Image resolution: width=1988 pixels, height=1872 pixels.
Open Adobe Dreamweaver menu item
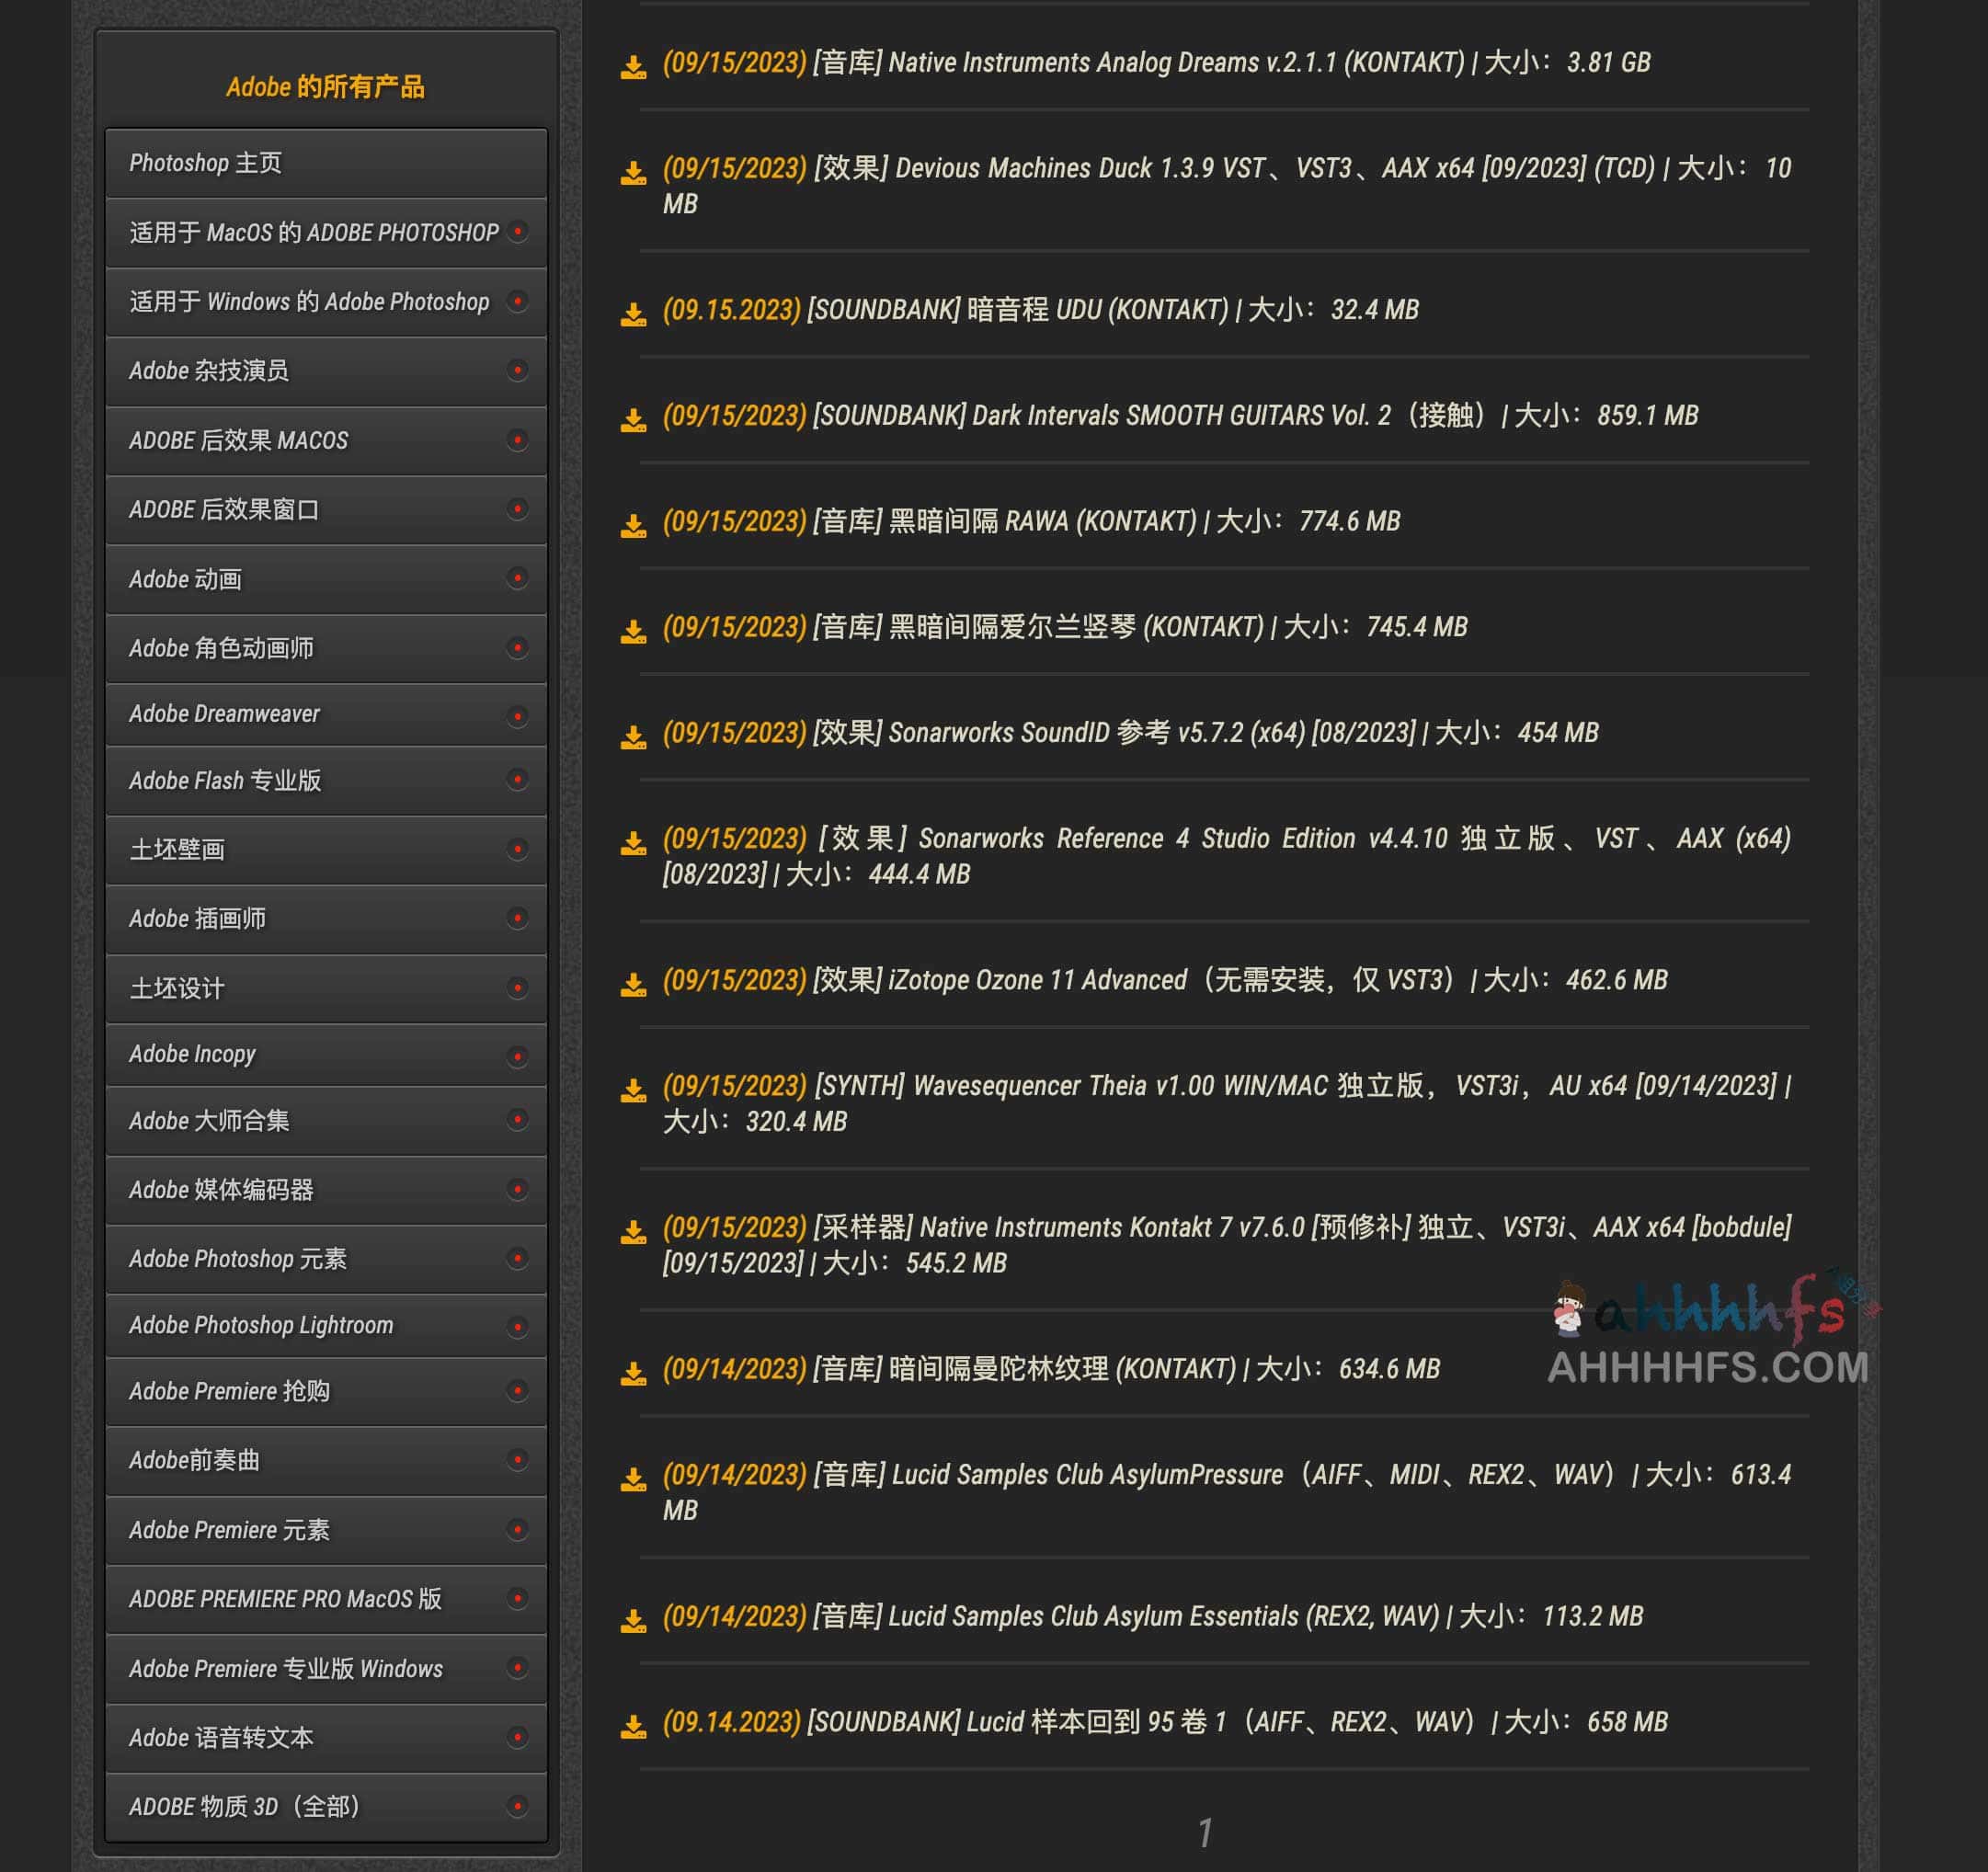tap(326, 715)
